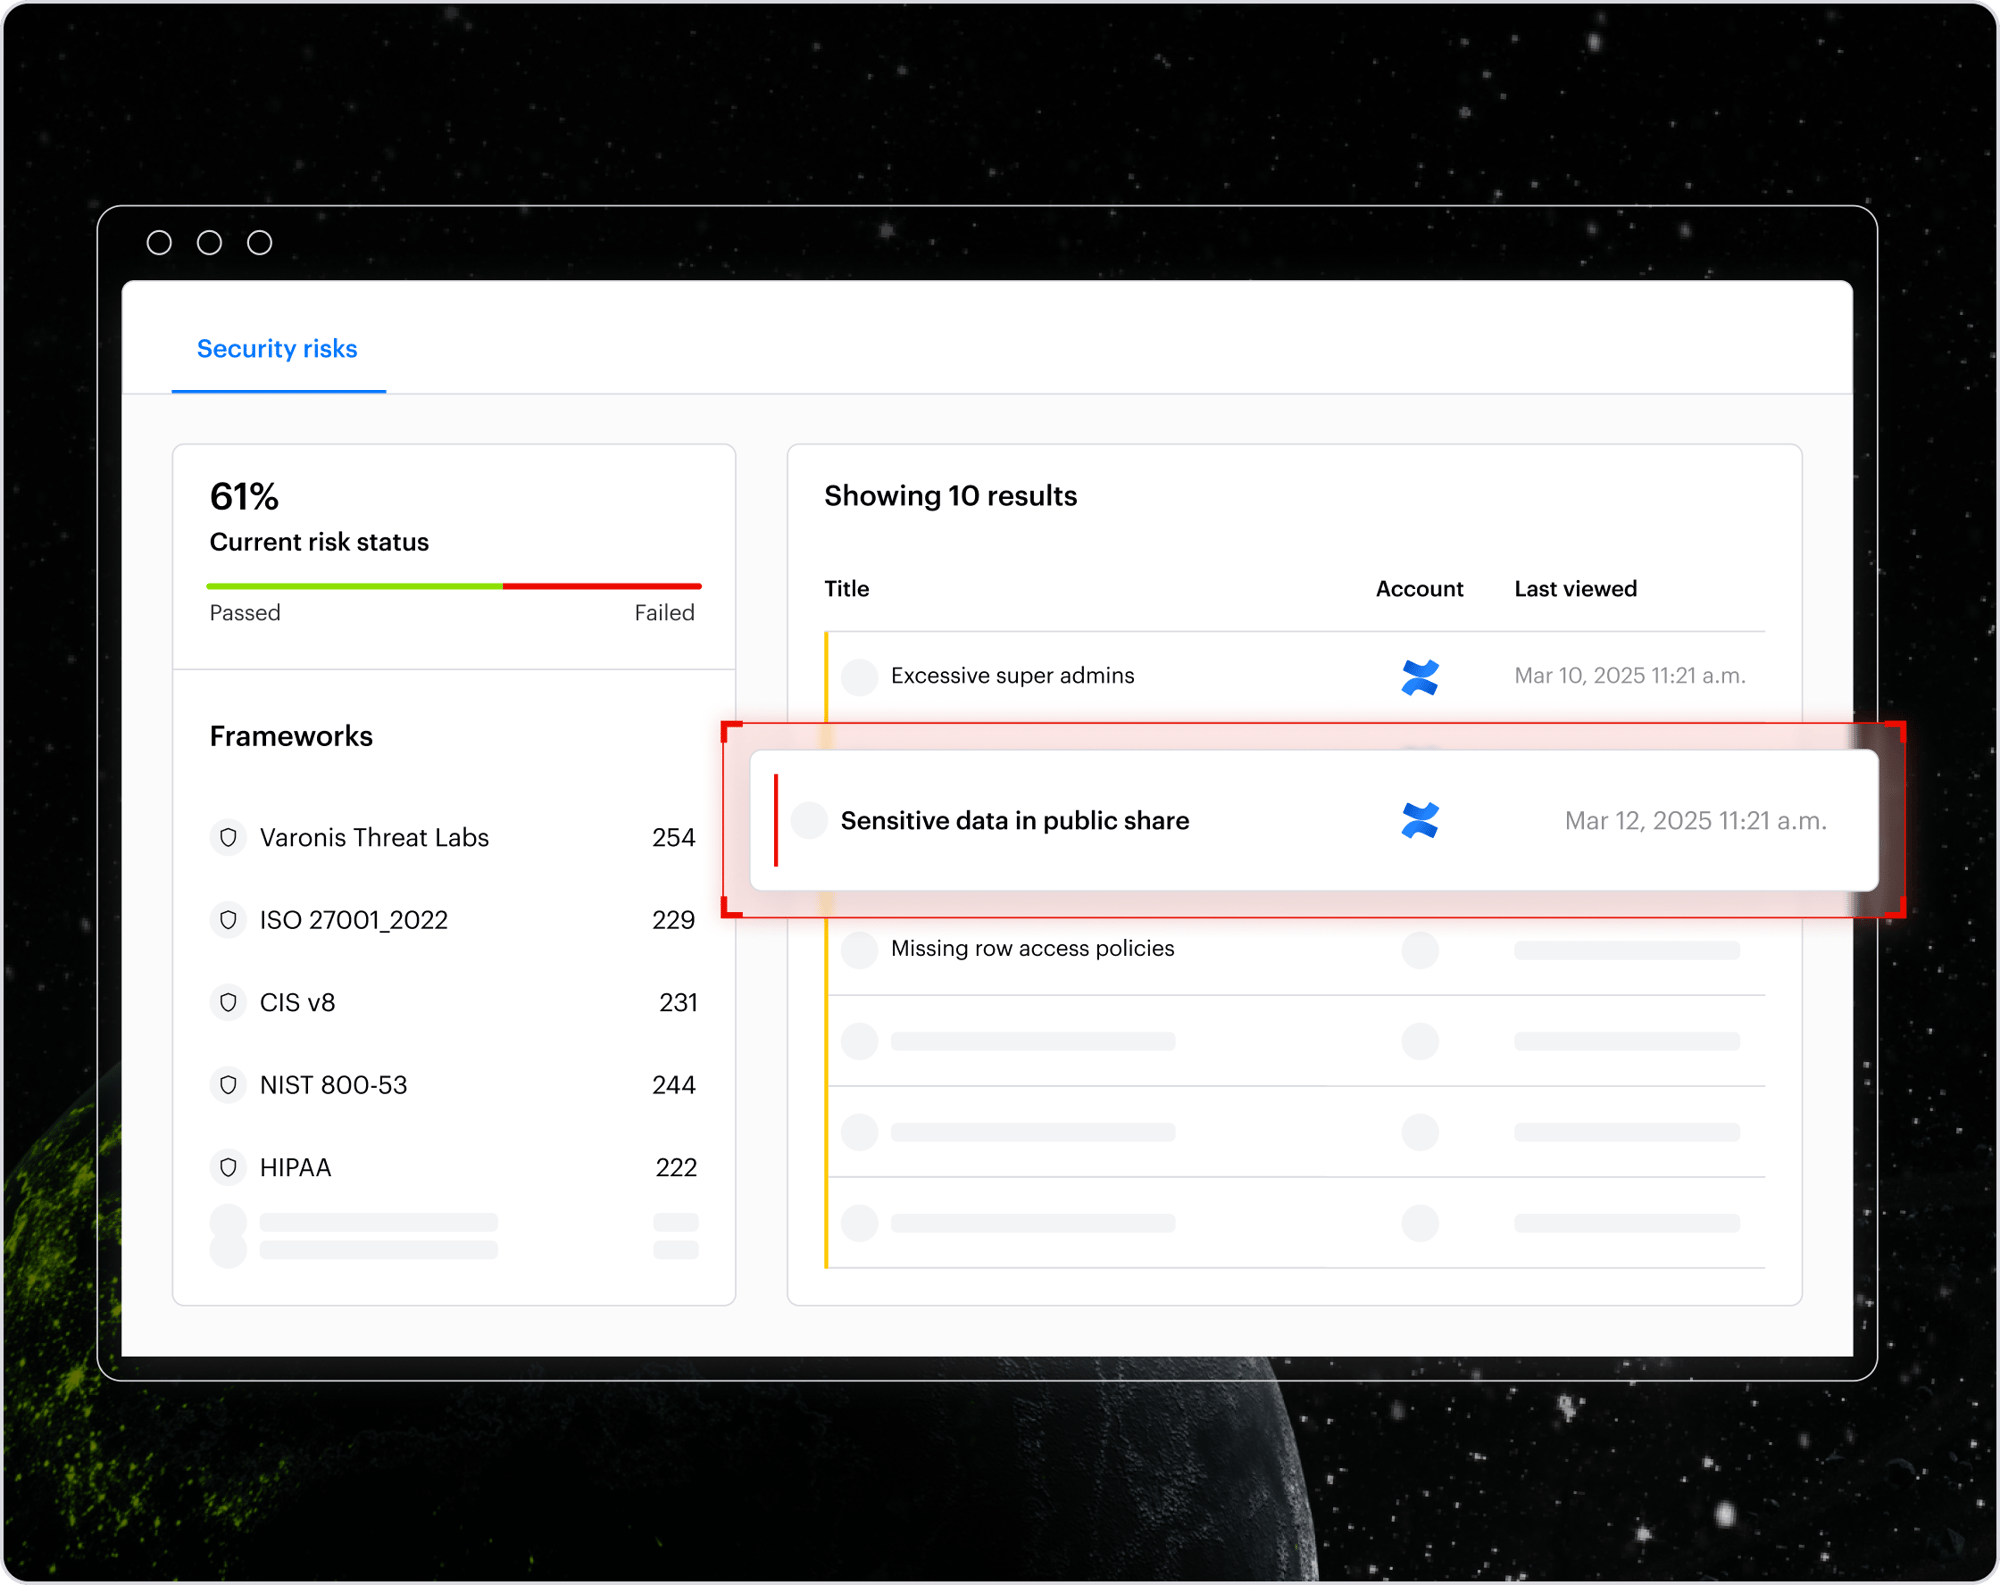The height and width of the screenshot is (1585, 2000).
Task: Open the Security risks tab
Action: (277, 349)
